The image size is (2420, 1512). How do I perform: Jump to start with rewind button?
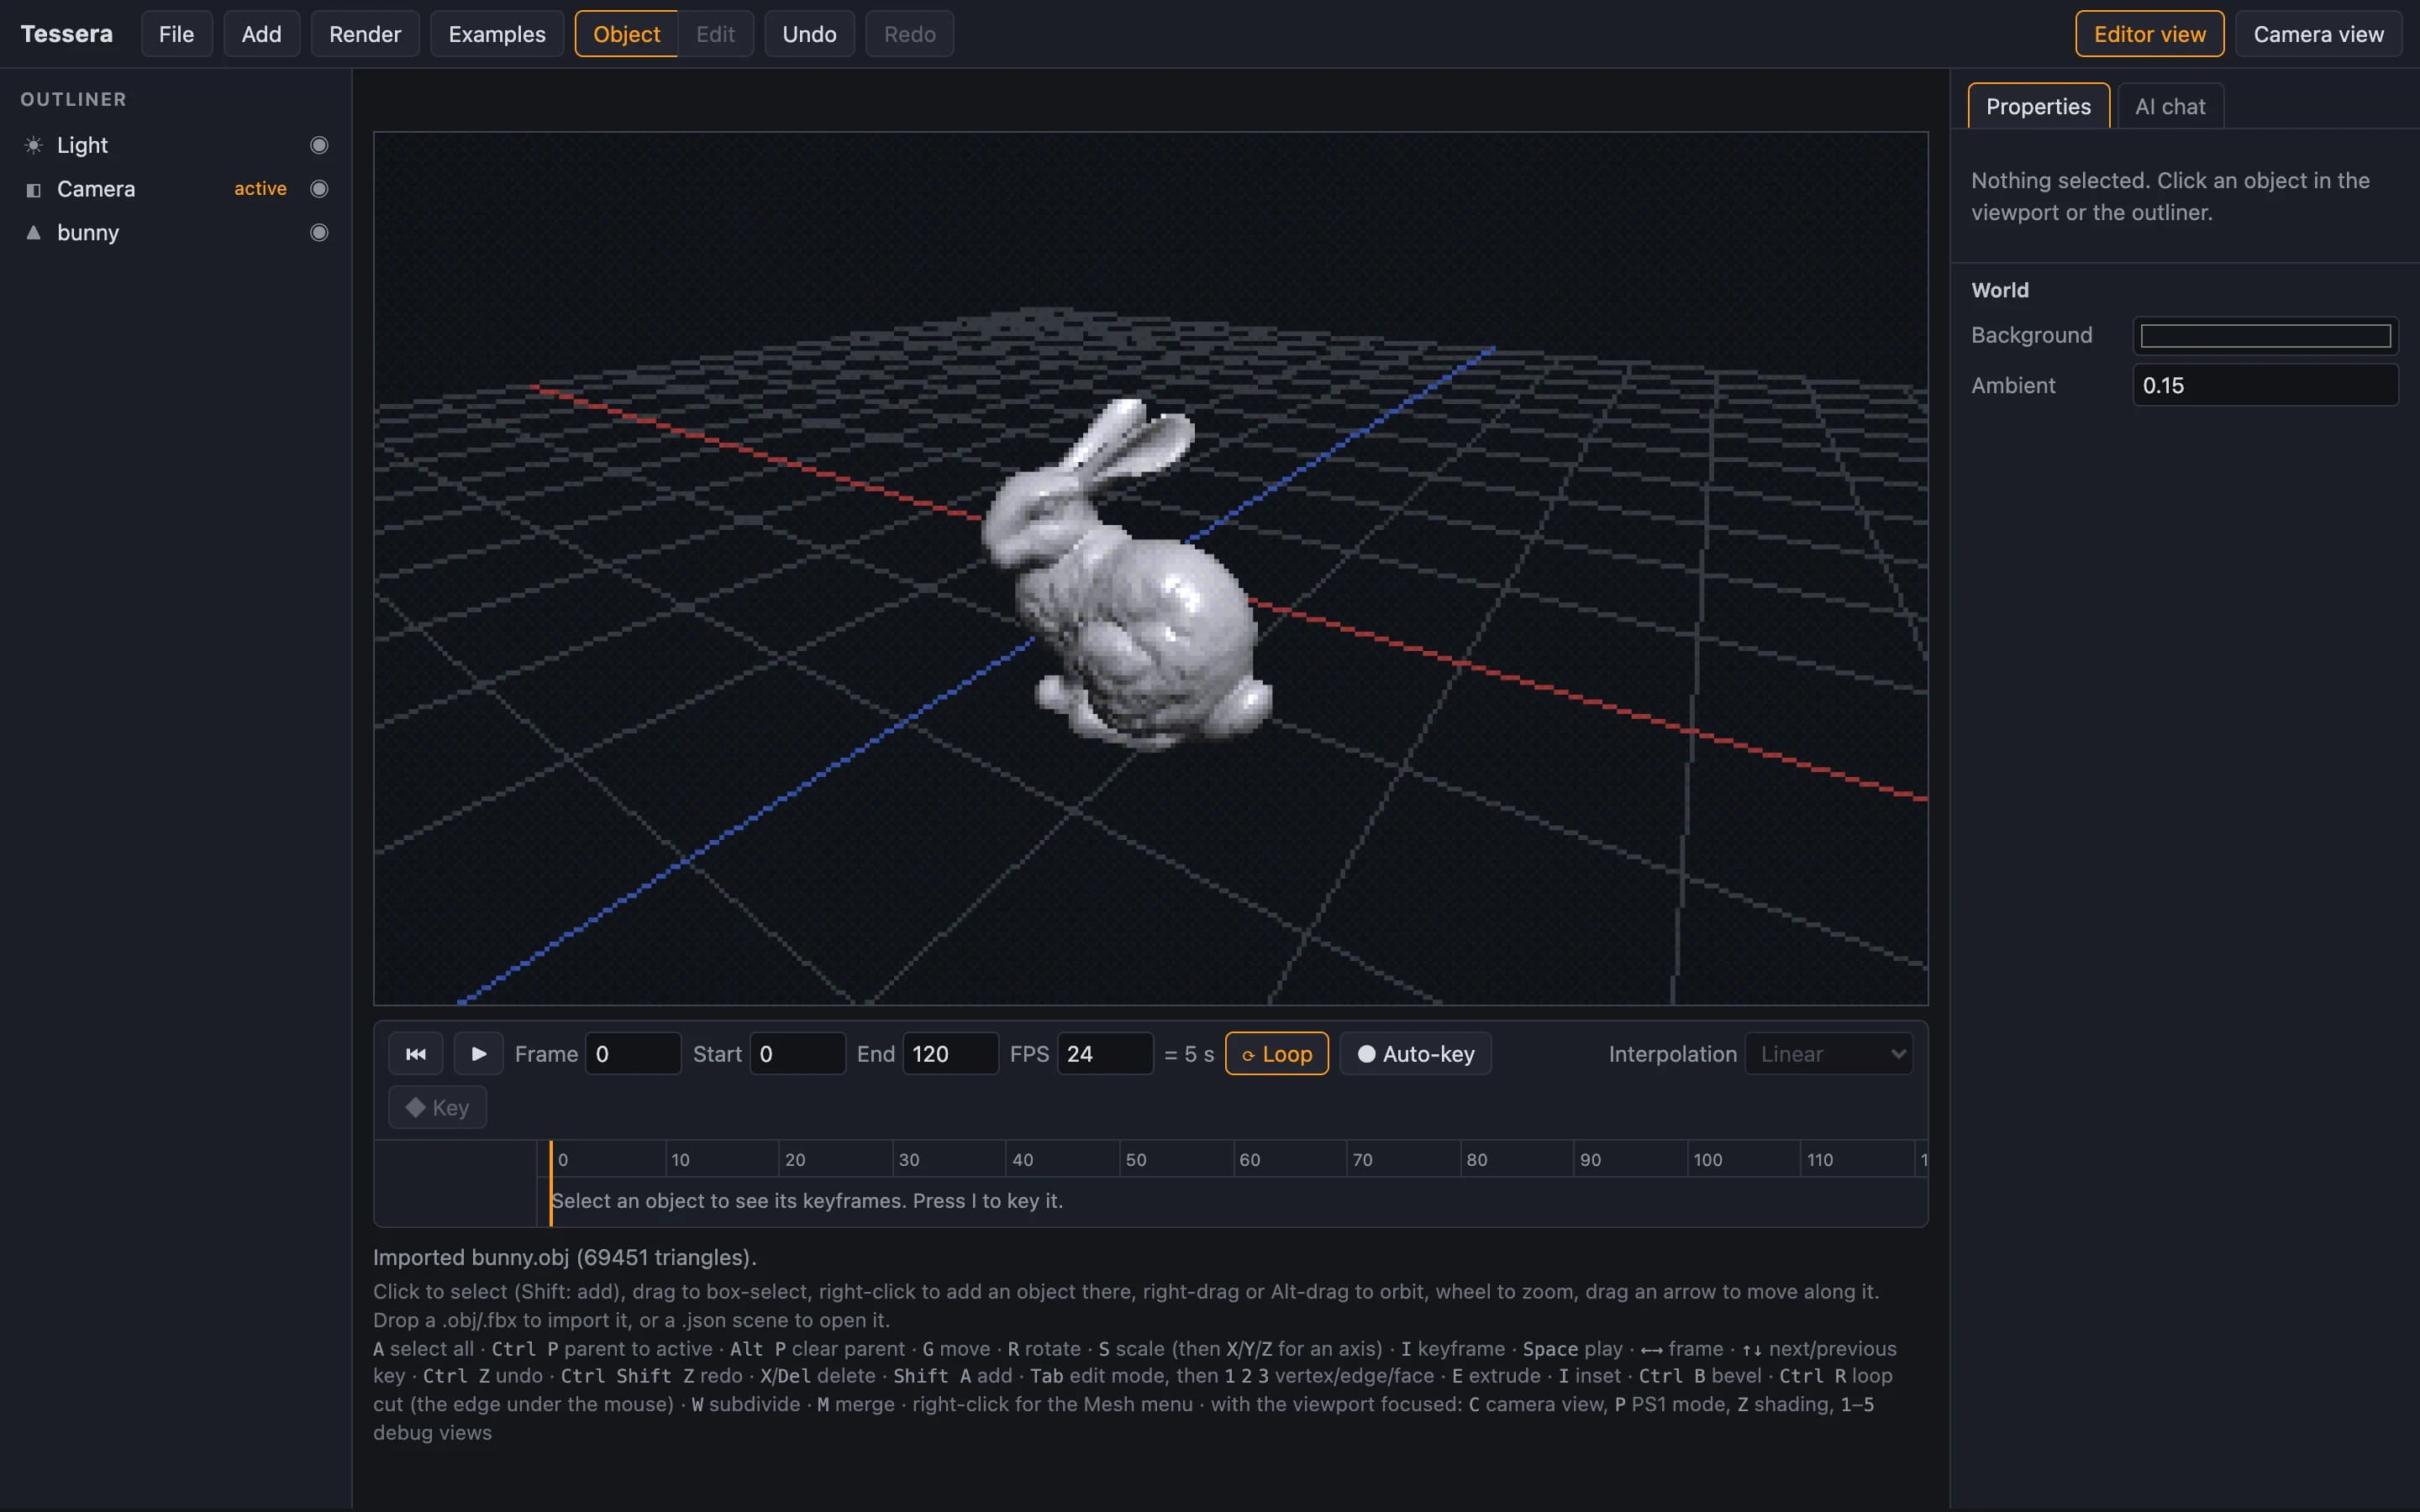(x=416, y=1053)
